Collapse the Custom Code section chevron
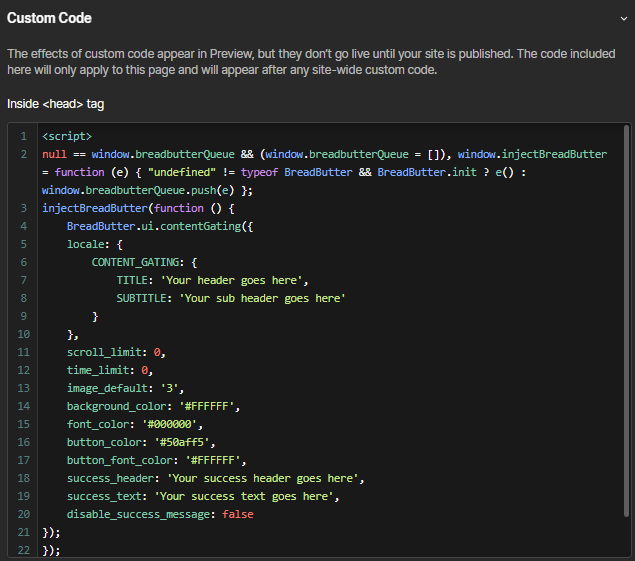Image resolution: width=635 pixels, height=561 pixels. 623,18
